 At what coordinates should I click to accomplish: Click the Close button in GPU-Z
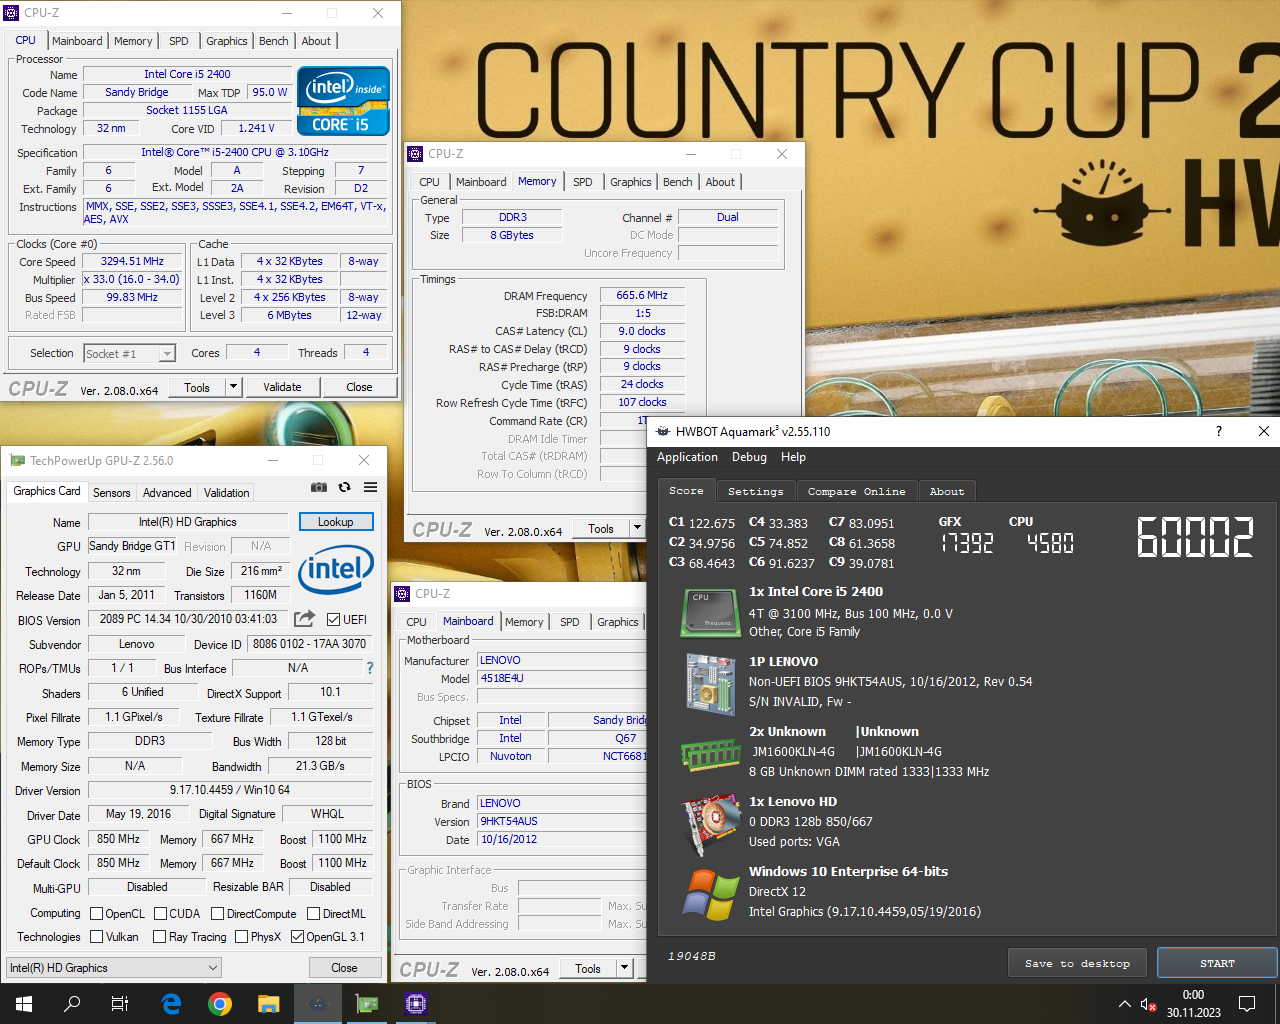pos(344,967)
